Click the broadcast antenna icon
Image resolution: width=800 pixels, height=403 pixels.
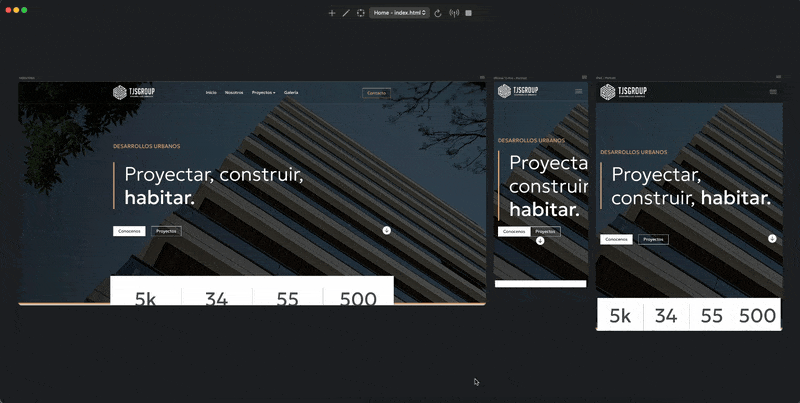tap(454, 13)
